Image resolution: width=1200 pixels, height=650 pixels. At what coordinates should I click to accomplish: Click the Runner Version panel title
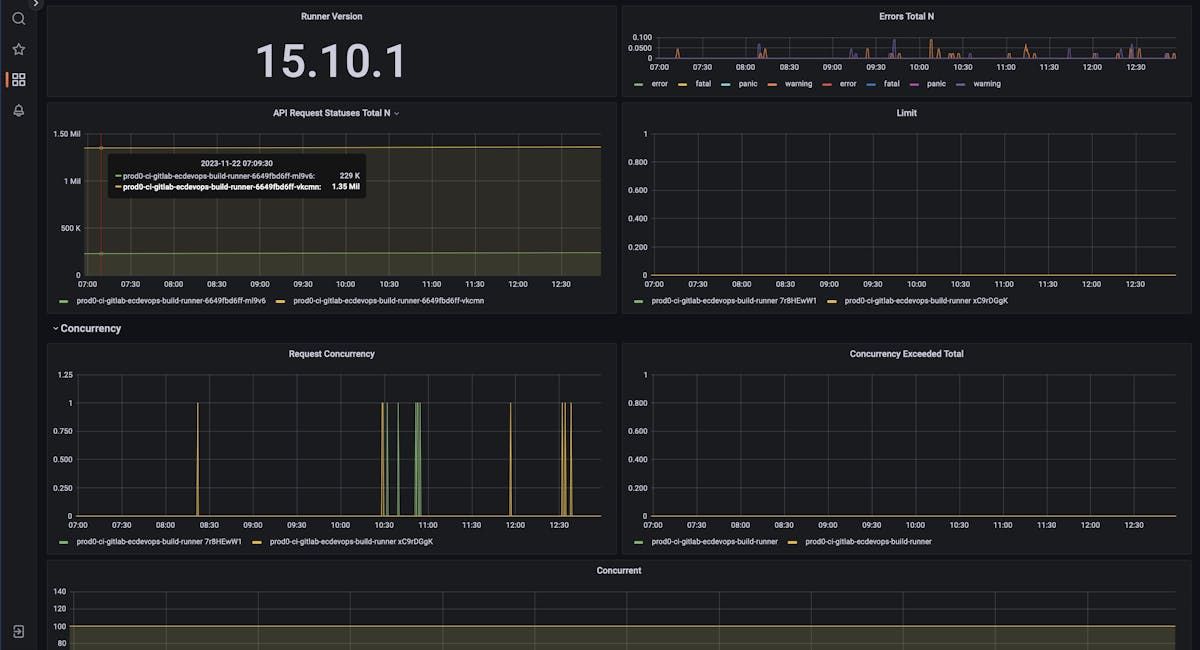point(330,16)
